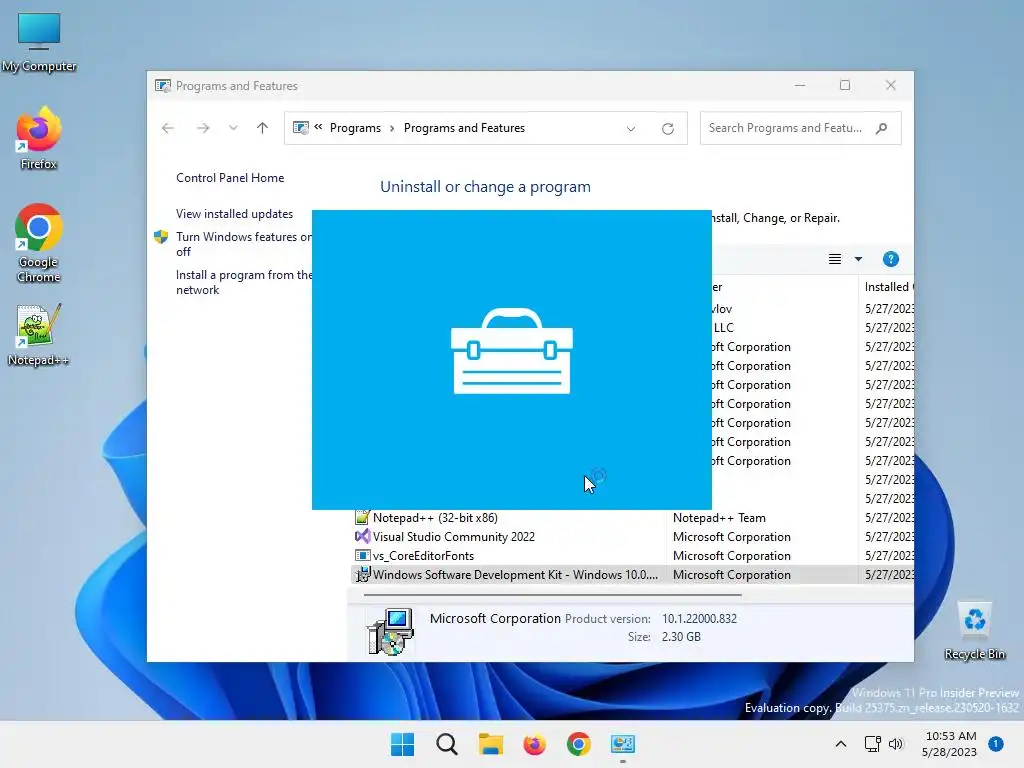
Task: Launch Chrome from the taskbar
Action: 579,744
